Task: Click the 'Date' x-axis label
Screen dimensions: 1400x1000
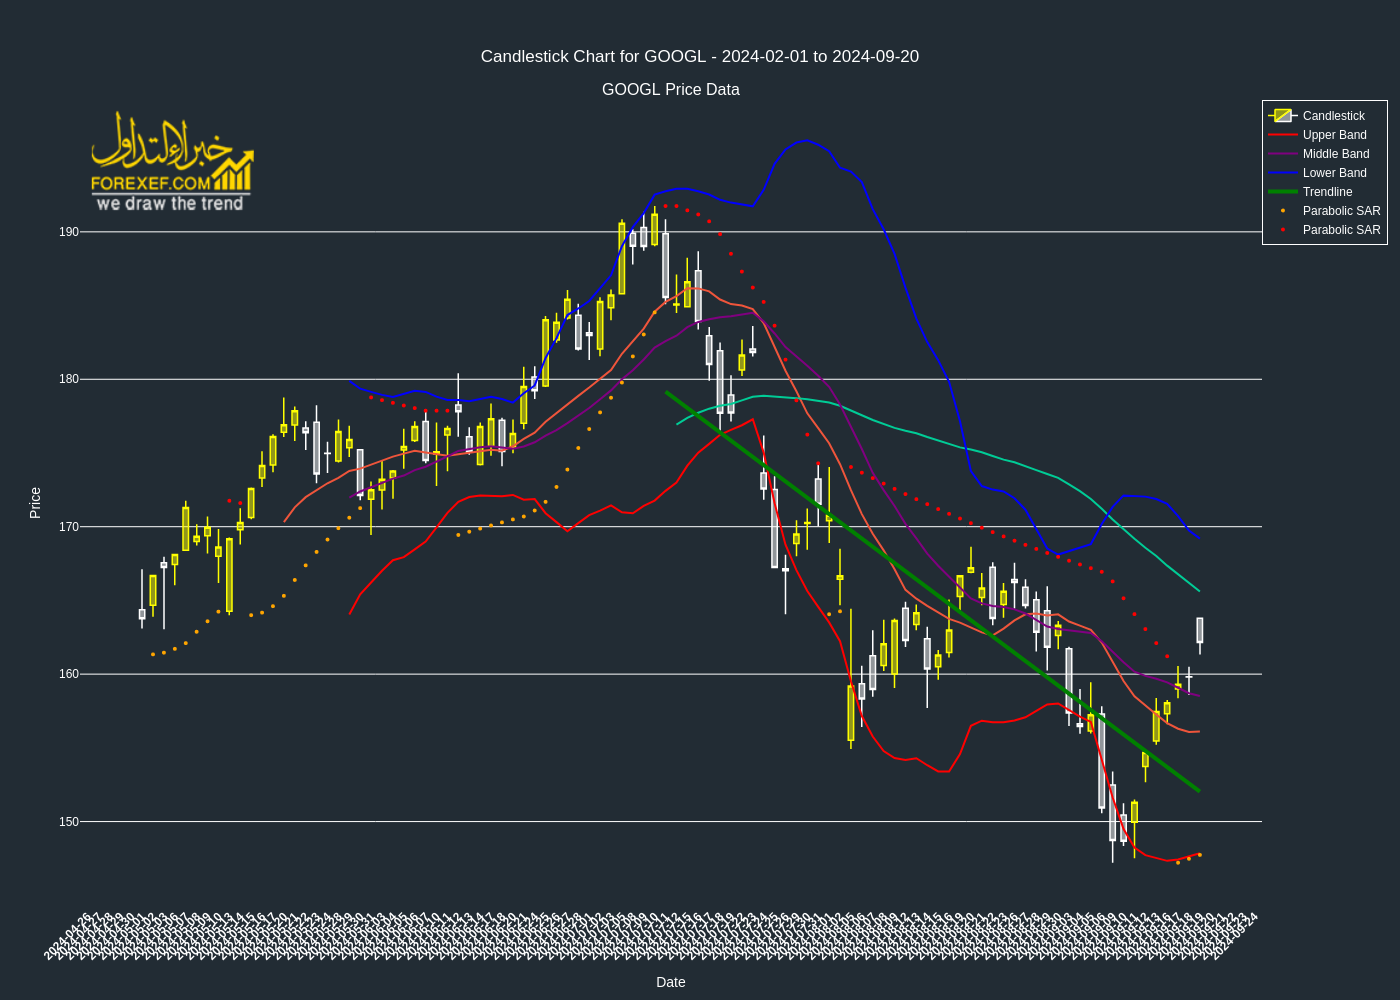Action: (x=671, y=982)
